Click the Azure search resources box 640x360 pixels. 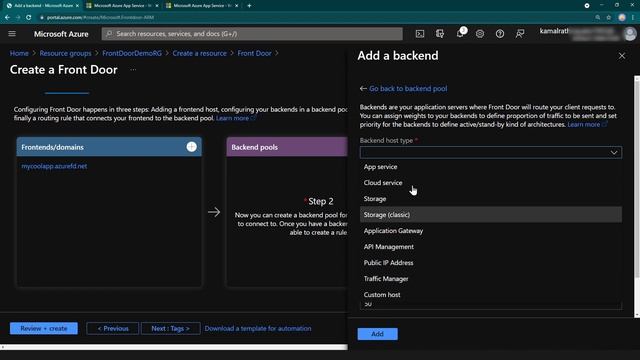pyautogui.click(x=252, y=34)
